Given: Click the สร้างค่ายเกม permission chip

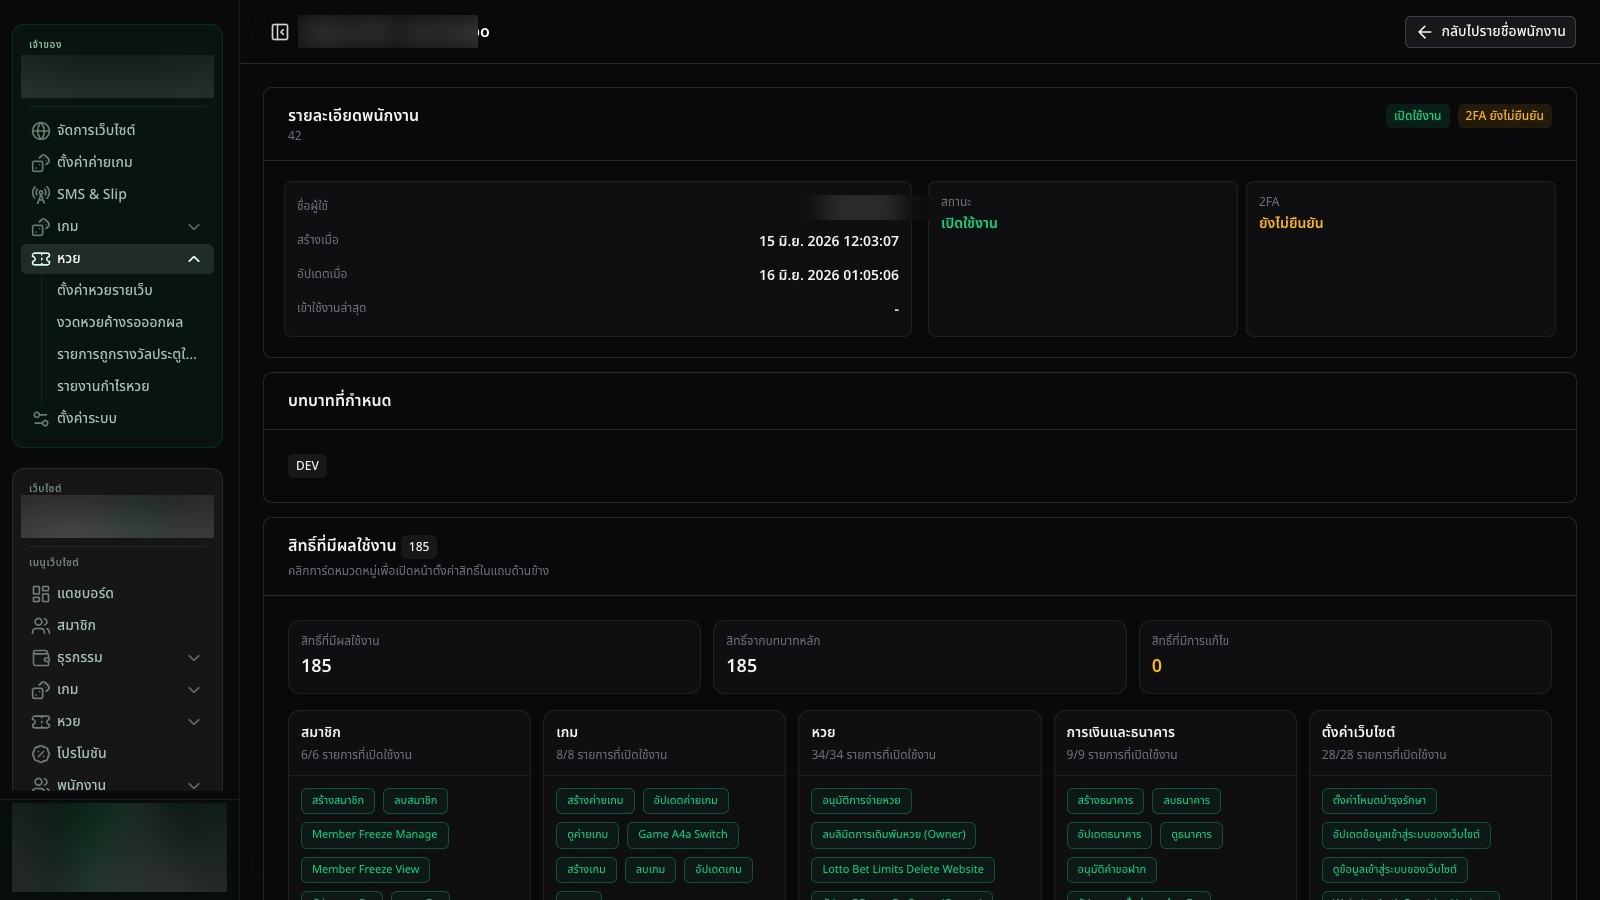Looking at the screenshot, I should (x=595, y=801).
